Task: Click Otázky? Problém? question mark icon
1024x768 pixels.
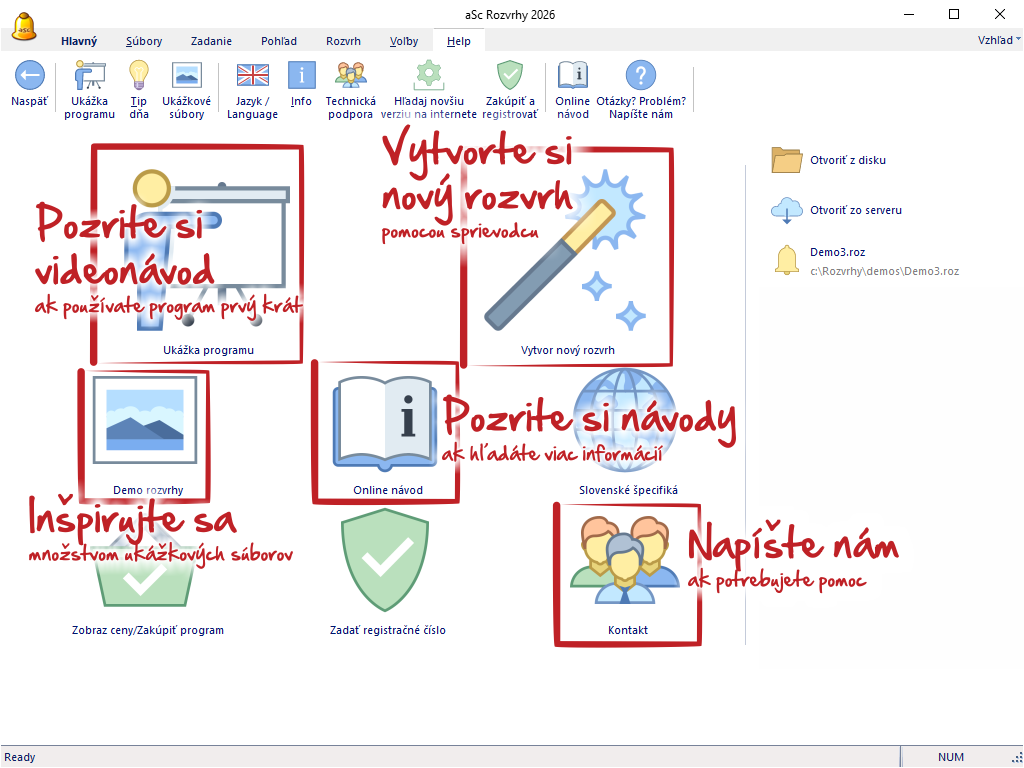Action: pyautogui.click(x=640, y=76)
